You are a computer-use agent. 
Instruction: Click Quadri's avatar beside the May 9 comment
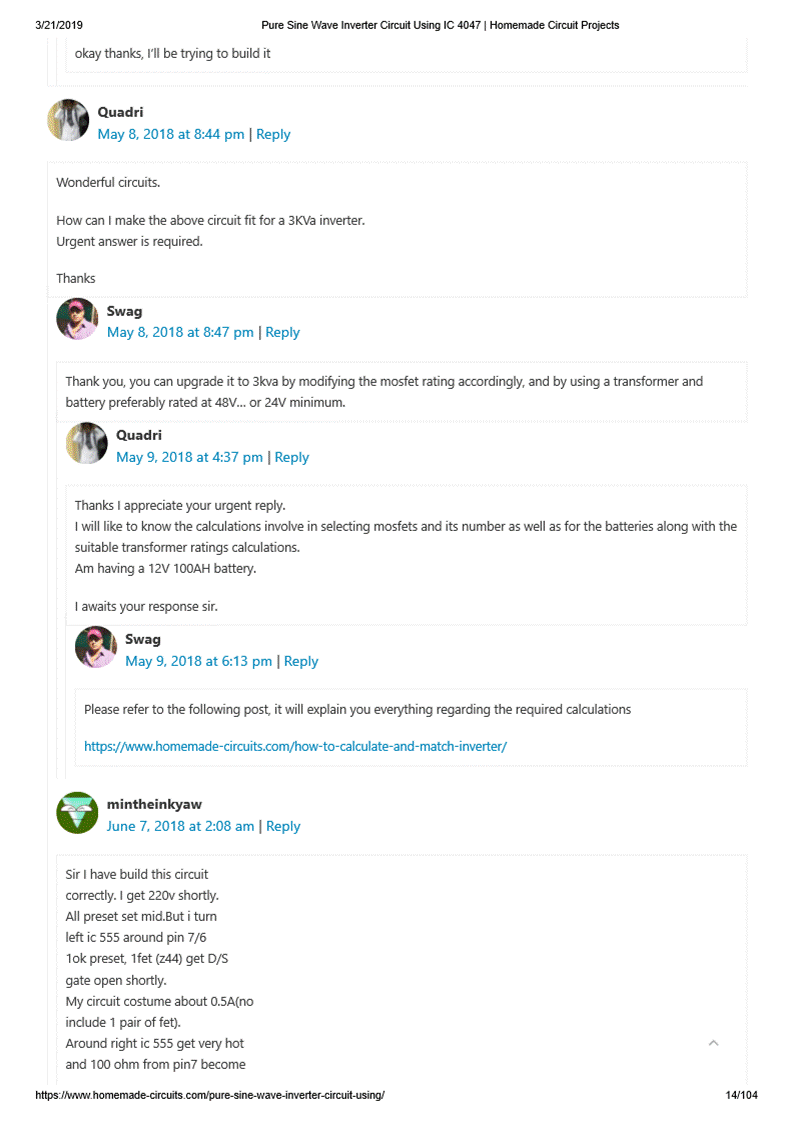point(87,444)
